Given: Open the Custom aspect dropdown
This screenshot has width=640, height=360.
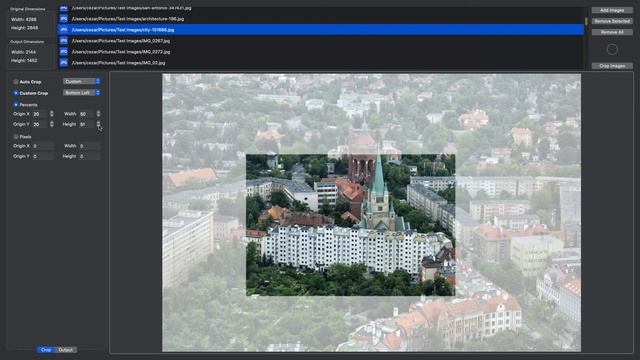Looking at the screenshot, I should pos(82,82).
